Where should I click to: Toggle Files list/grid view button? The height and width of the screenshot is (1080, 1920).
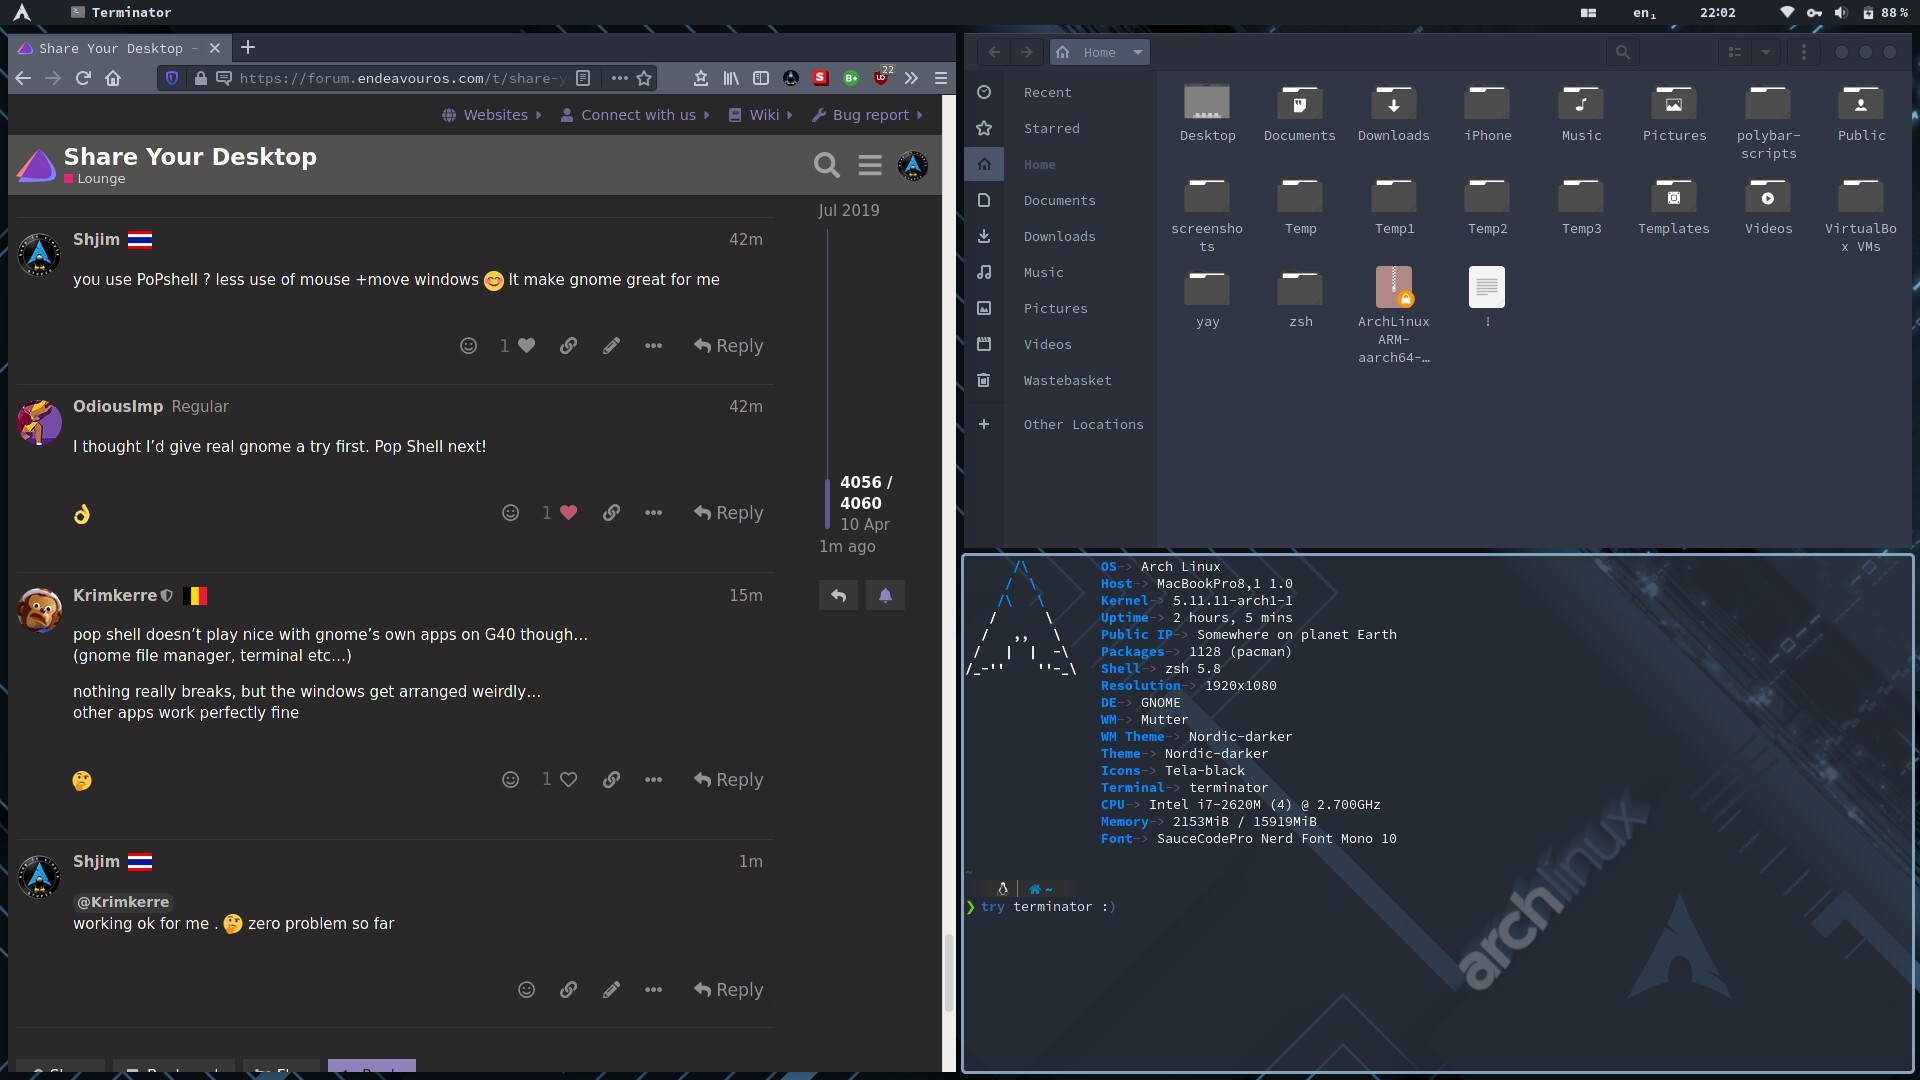click(1736, 52)
